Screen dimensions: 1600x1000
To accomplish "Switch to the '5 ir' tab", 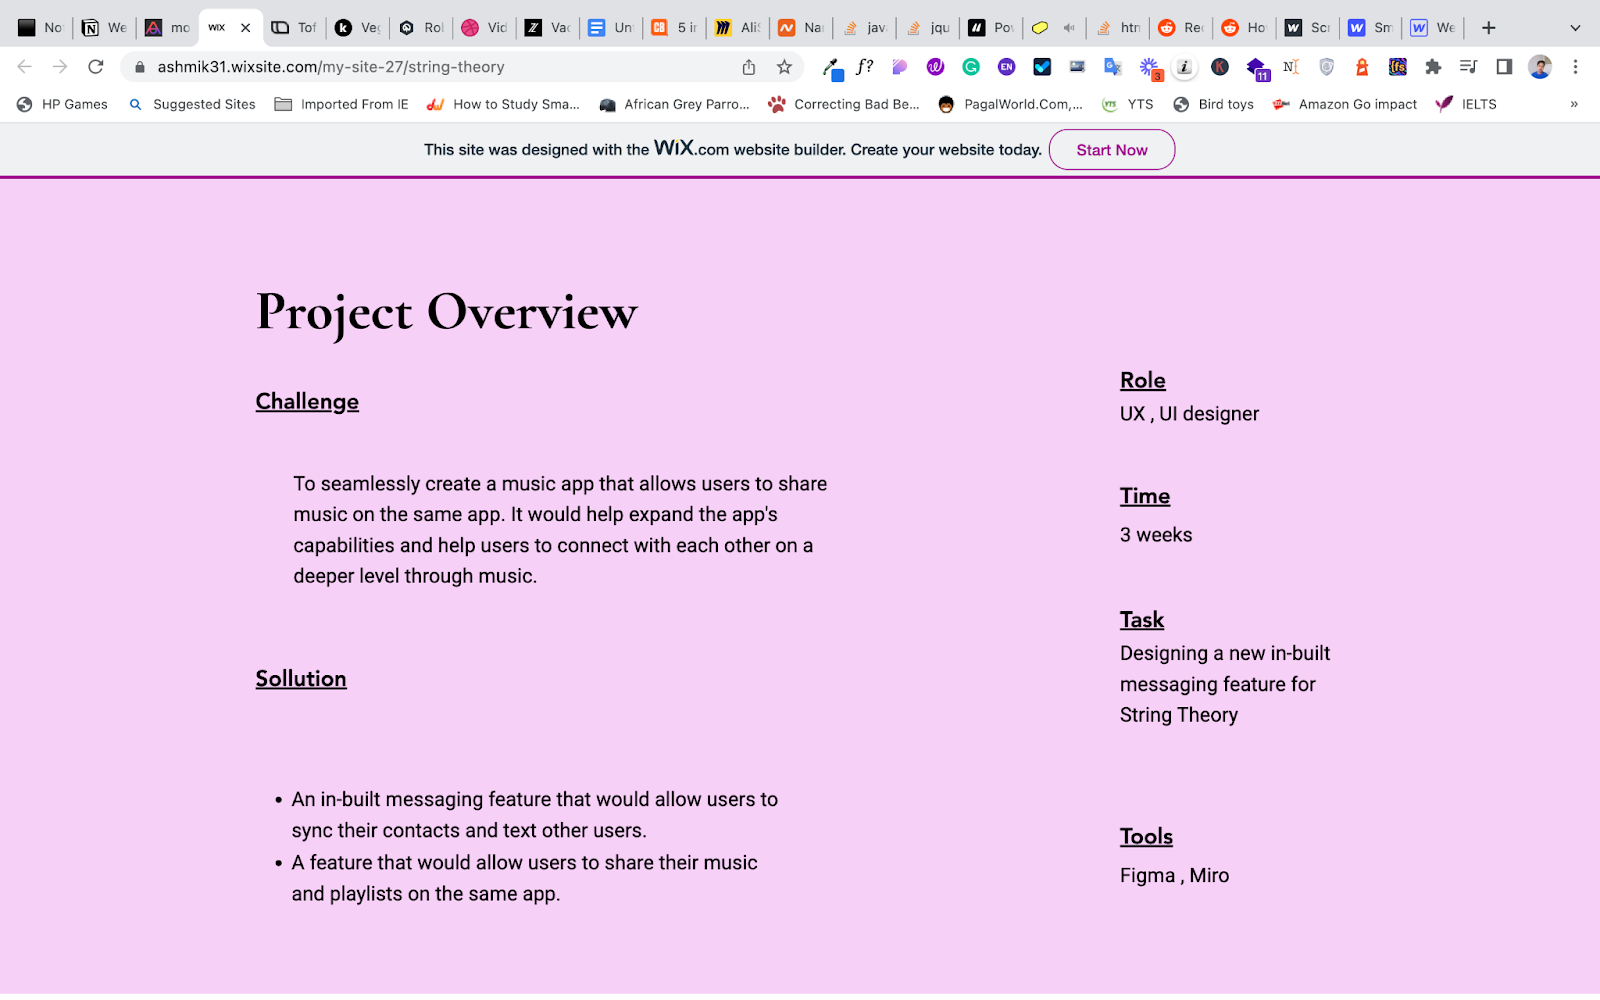I will 674,28.
